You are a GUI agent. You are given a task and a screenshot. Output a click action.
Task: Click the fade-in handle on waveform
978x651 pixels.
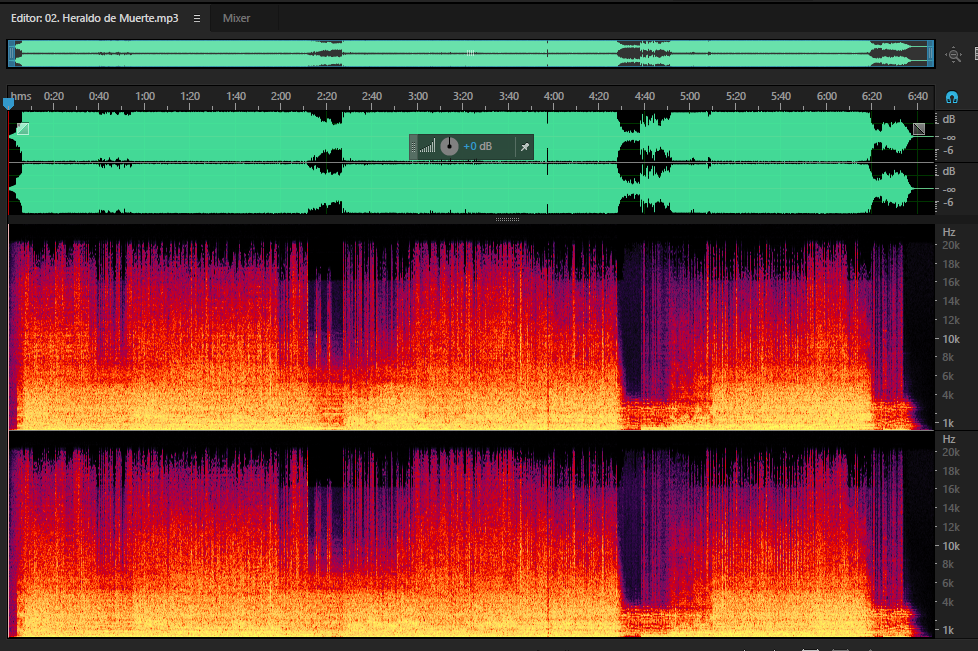pyautogui.click(x=23, y=129)
